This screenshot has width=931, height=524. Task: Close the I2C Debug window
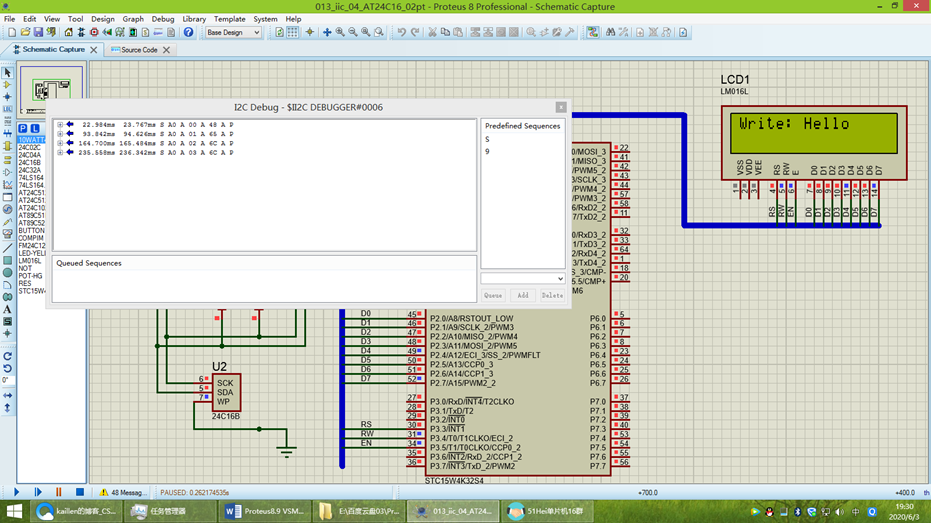click(x=561, y=107)
